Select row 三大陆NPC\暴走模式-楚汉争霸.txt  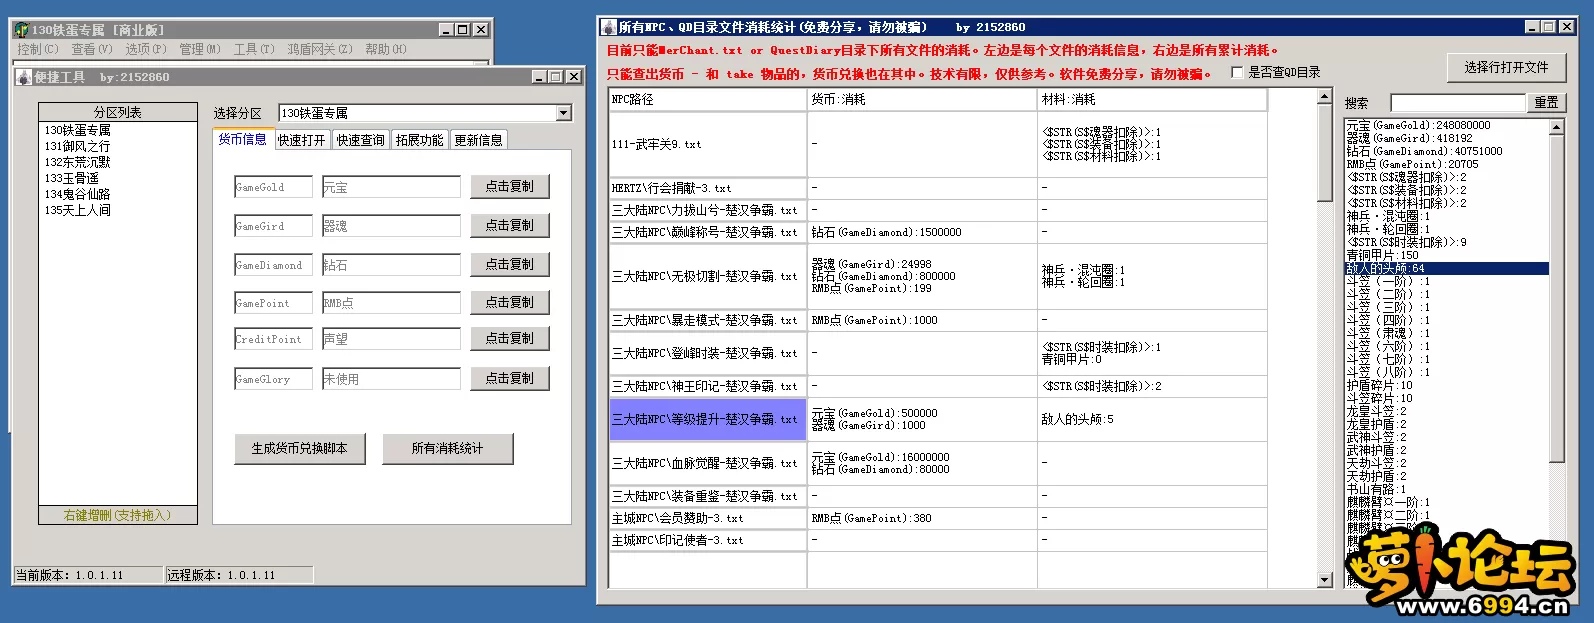pos(938,320)
